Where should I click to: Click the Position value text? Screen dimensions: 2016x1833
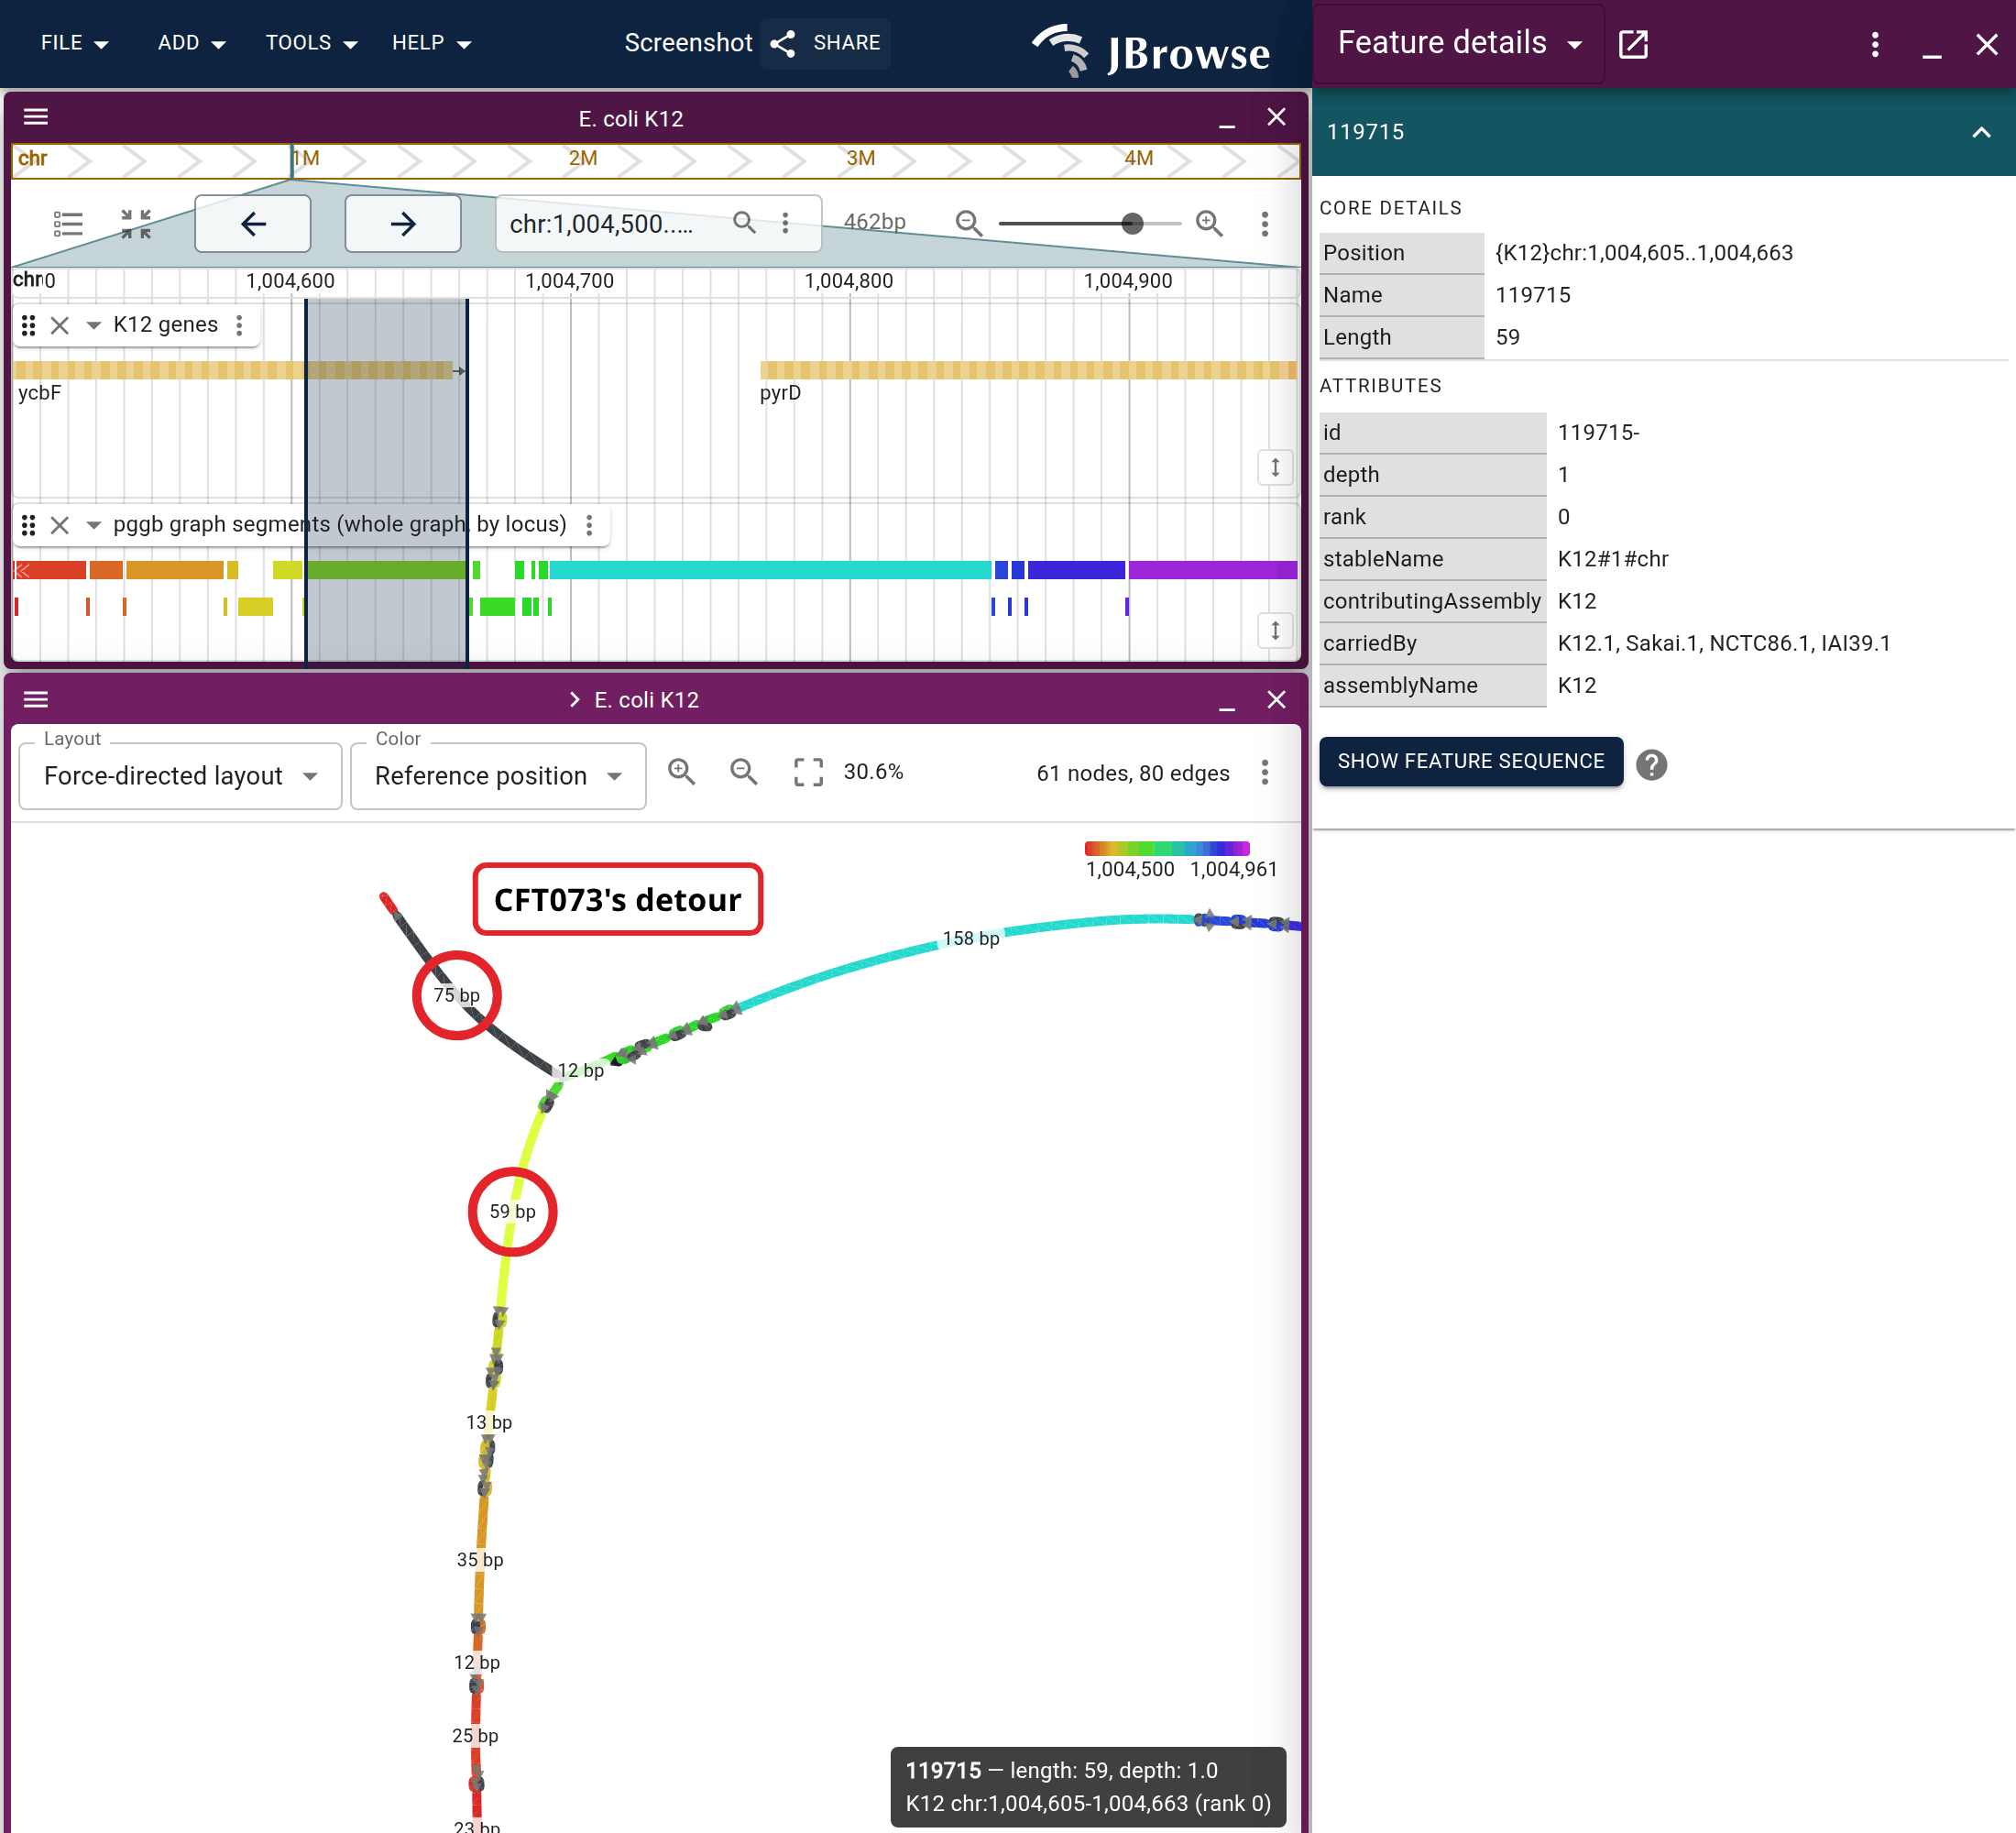(1644, 253)
